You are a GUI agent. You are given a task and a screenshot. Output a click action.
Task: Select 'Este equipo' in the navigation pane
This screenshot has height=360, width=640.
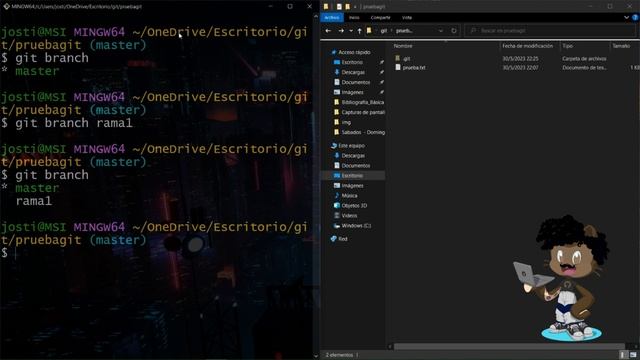pyautogui.click(x=351, y=146)
